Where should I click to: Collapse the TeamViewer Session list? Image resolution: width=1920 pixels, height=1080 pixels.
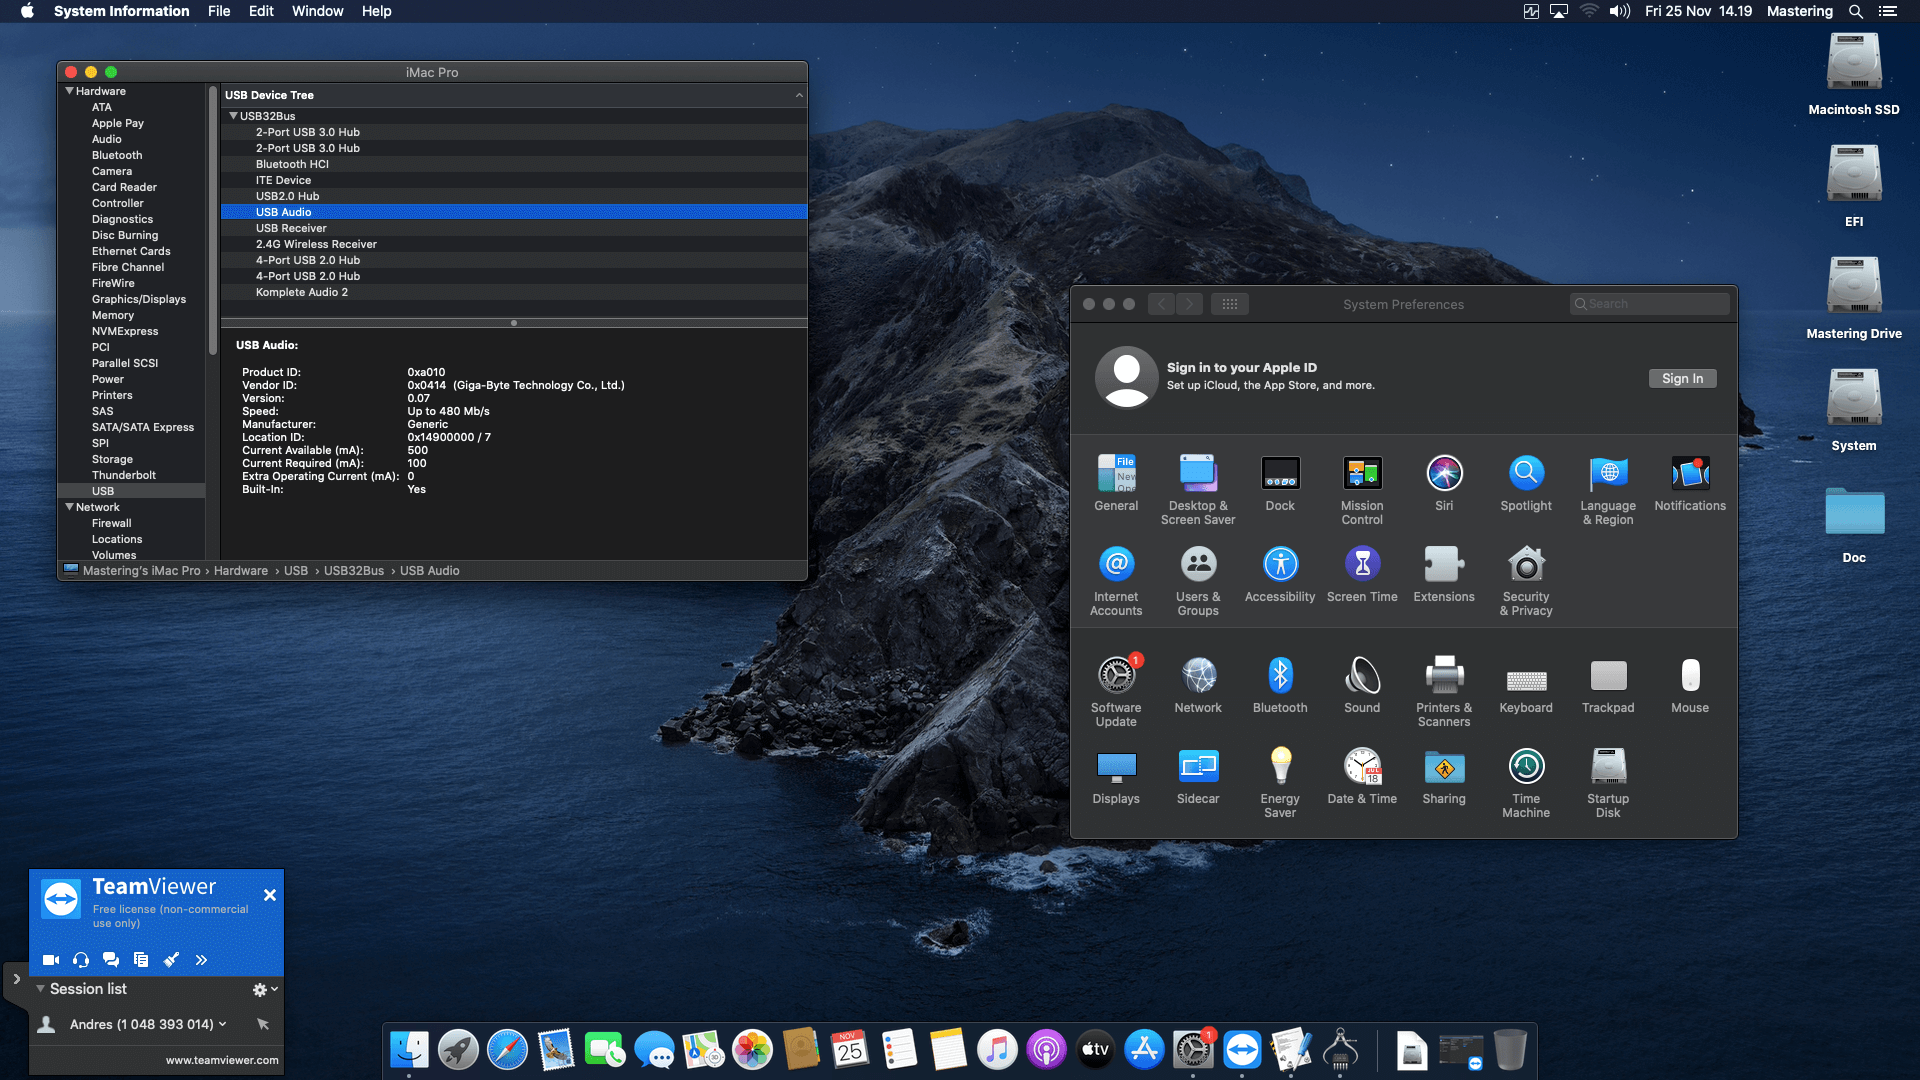pos(41,989)
